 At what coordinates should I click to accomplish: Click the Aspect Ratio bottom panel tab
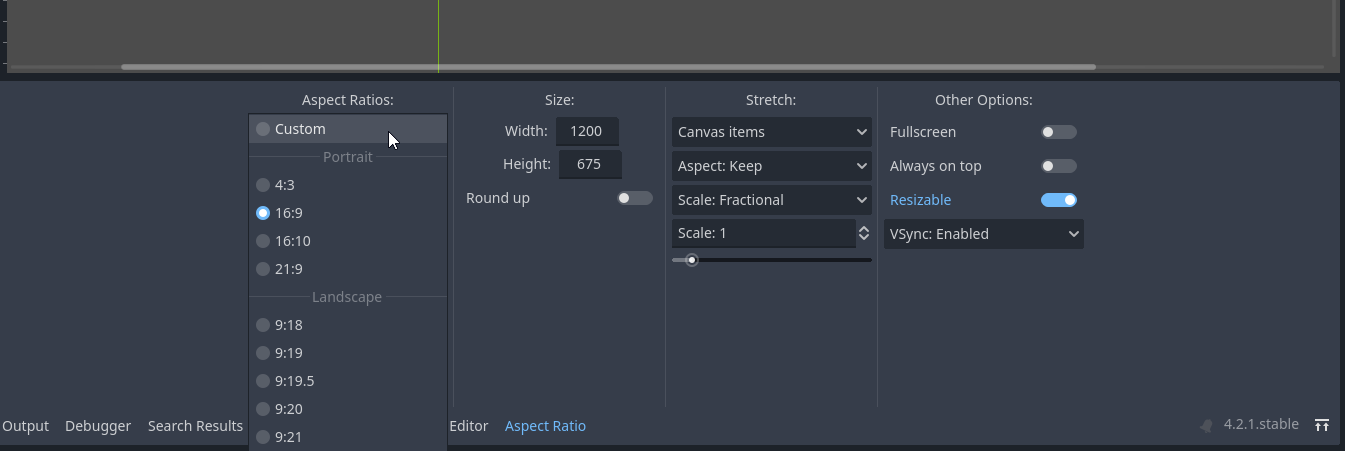click(545, 426)
